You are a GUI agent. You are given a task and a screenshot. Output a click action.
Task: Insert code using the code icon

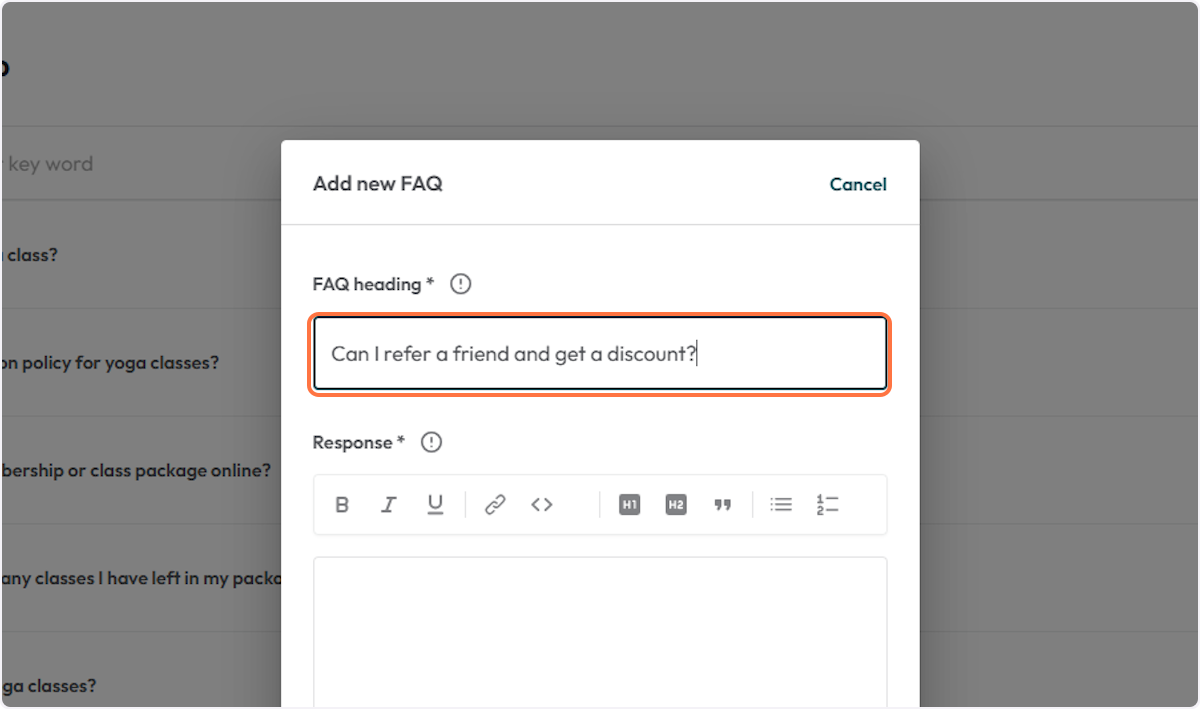[541, 504]
